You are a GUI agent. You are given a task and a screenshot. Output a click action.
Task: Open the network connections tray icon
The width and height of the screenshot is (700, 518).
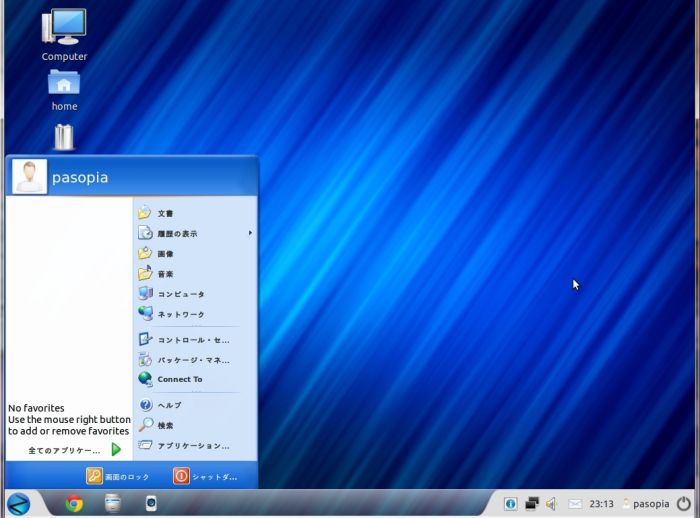pos(532,504)
